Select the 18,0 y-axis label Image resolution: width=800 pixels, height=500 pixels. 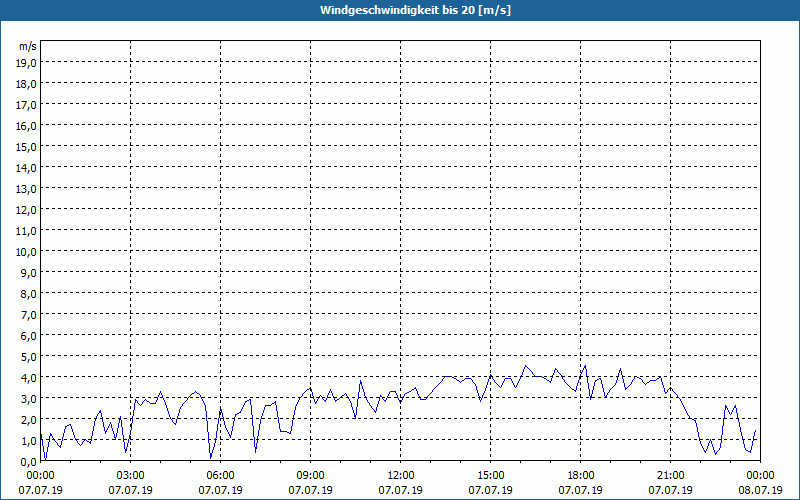pos(26,84)
